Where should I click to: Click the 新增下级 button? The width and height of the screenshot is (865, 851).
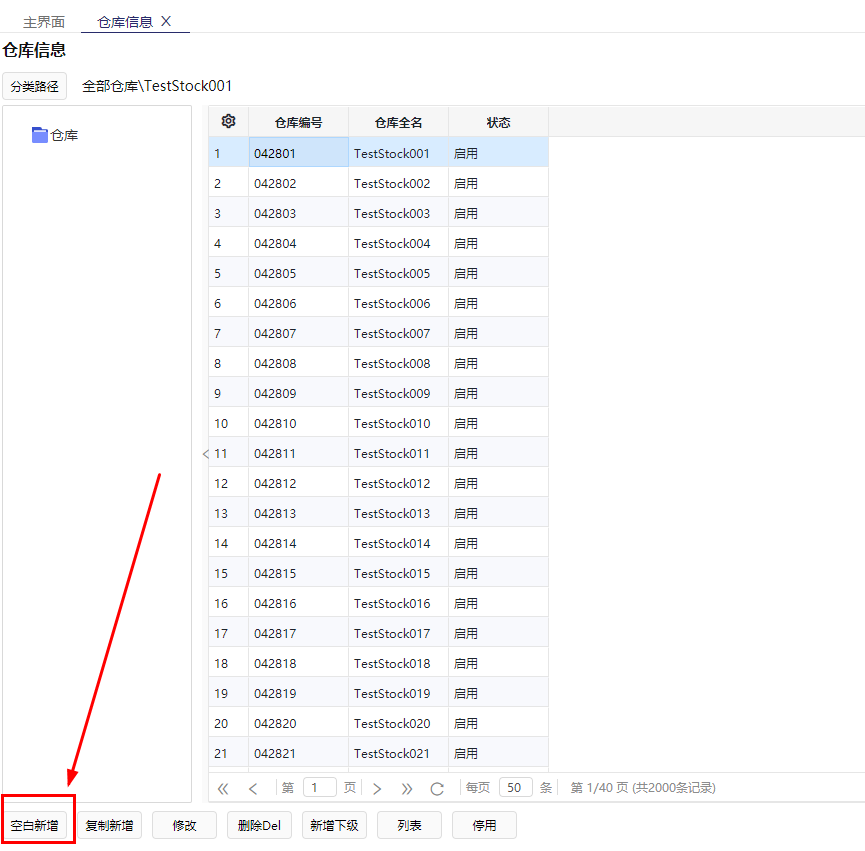click(x=334, y=825)
